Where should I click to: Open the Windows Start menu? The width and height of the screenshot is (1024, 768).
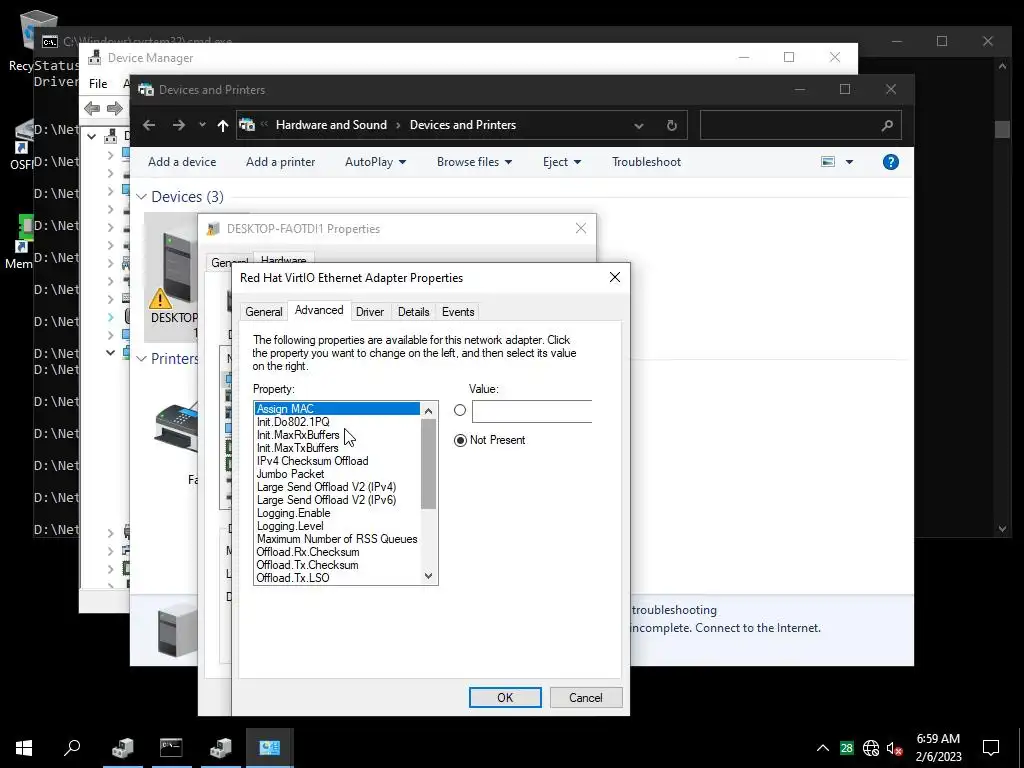coord(24,747)
